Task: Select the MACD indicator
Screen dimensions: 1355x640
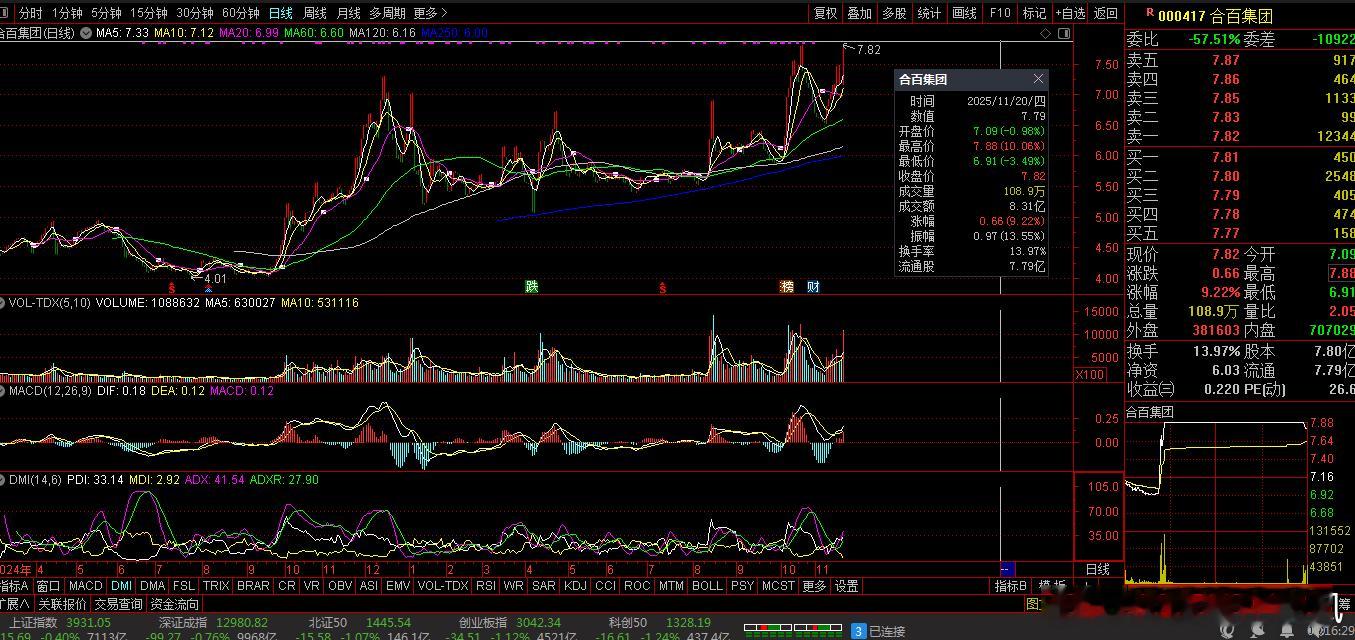Action: click(x=86, y=586)
